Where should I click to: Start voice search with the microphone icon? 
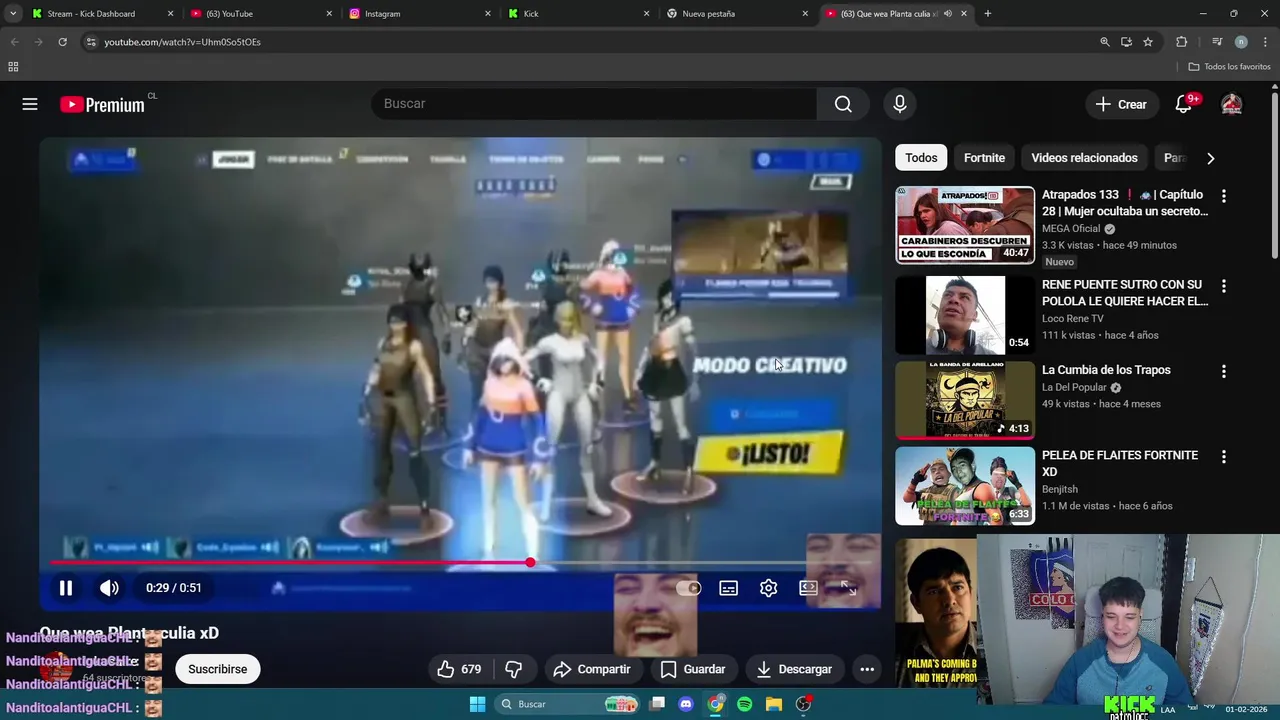[x=899, y=104]
